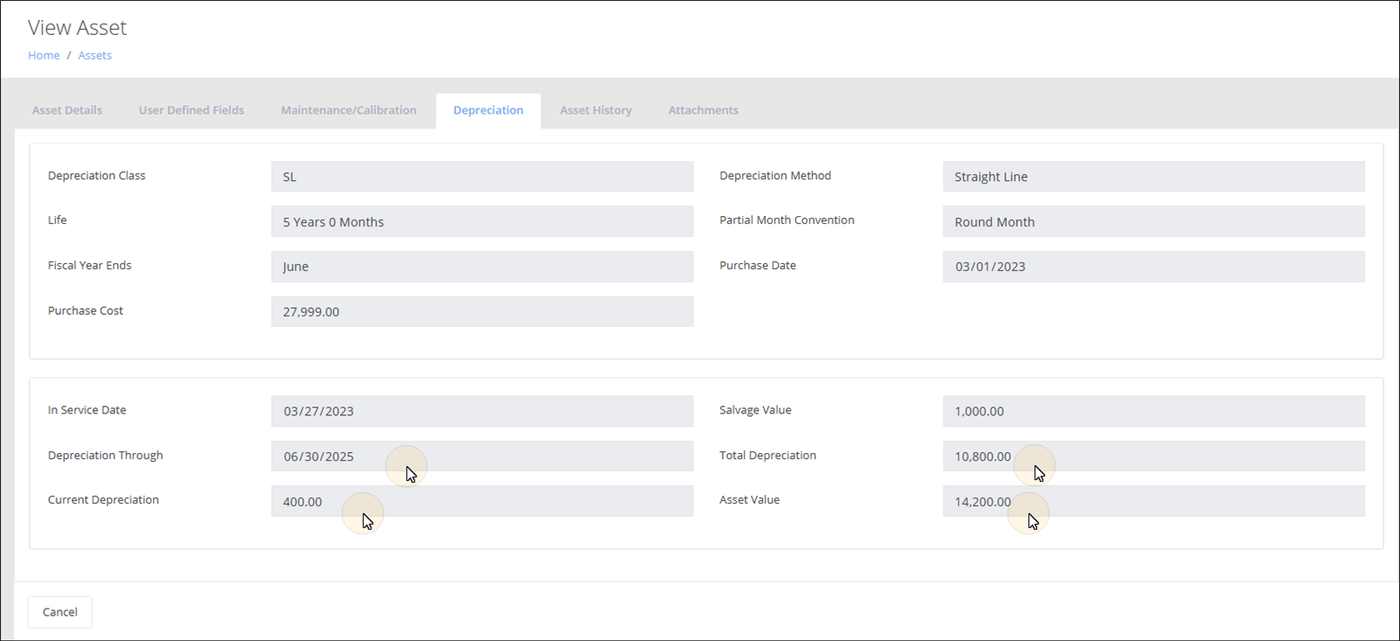
Task: Click the Depreciation Through label
Action: click(x=105, y=455)
